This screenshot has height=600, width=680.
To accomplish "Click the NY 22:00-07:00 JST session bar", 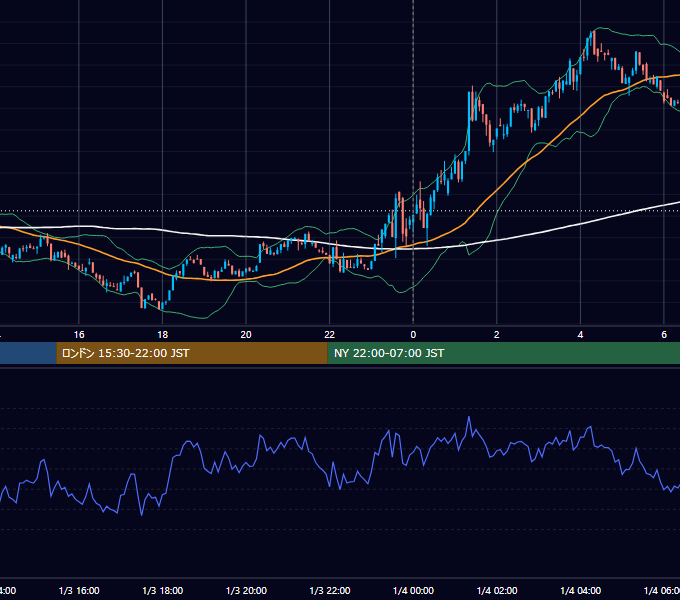I will click(x=503, y=353).
